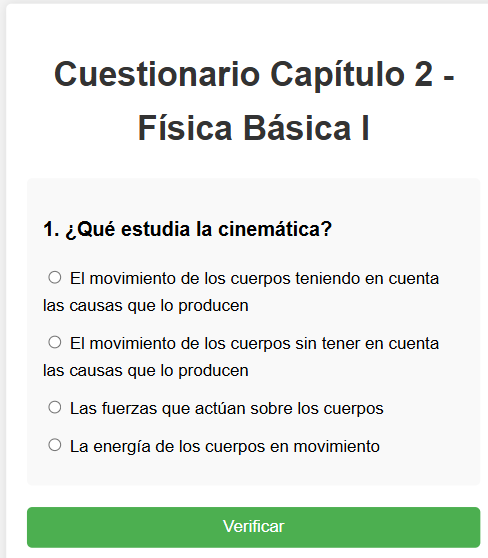Click "las causas que lo producen" under first option
The height and width of the screenshot is (558, 488).
(146, 306)
